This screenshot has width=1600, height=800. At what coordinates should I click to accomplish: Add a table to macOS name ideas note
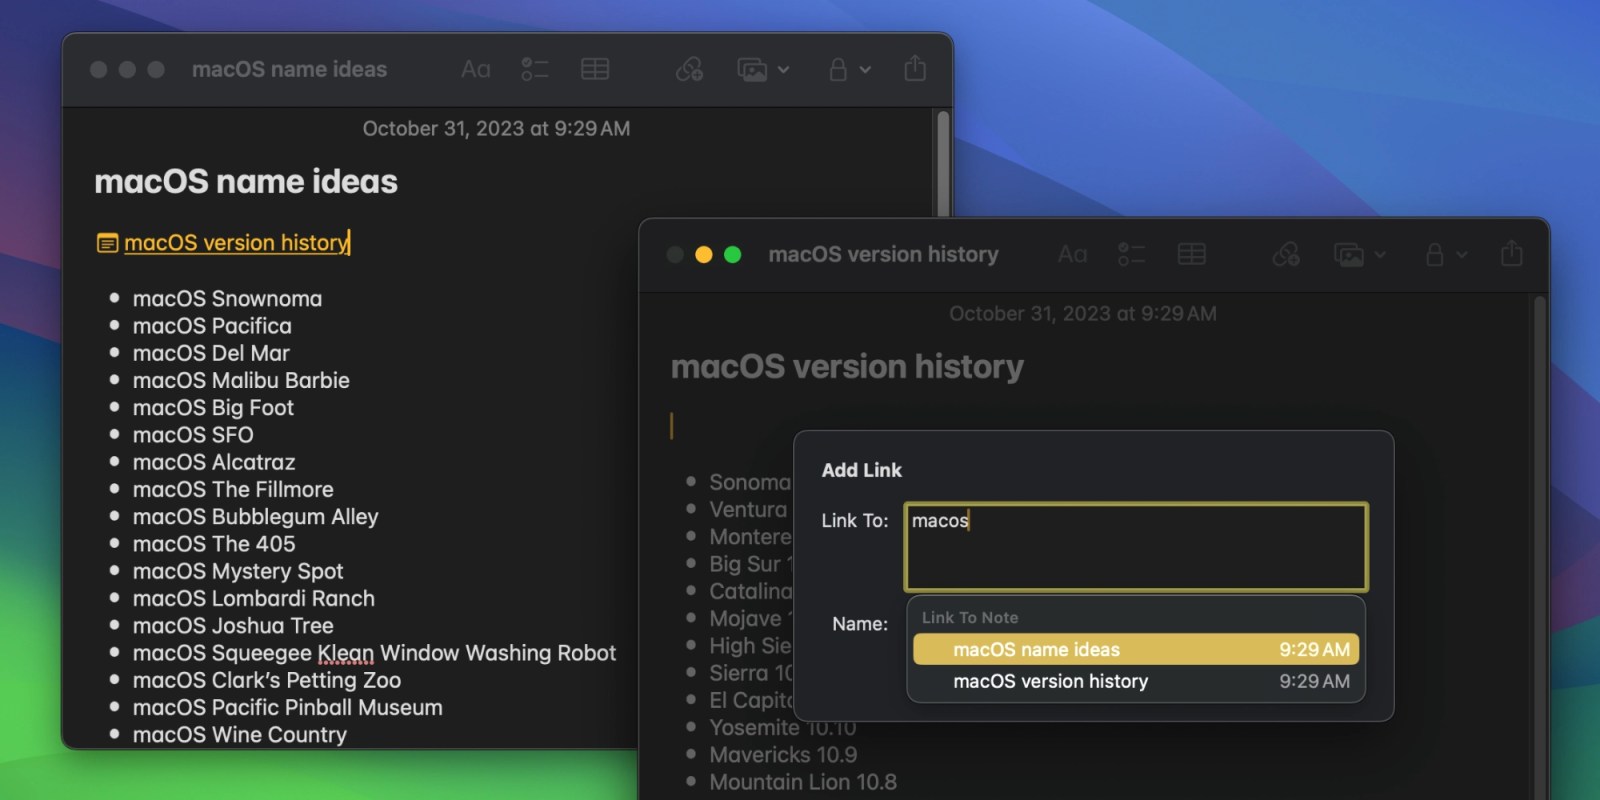(595, 70)
